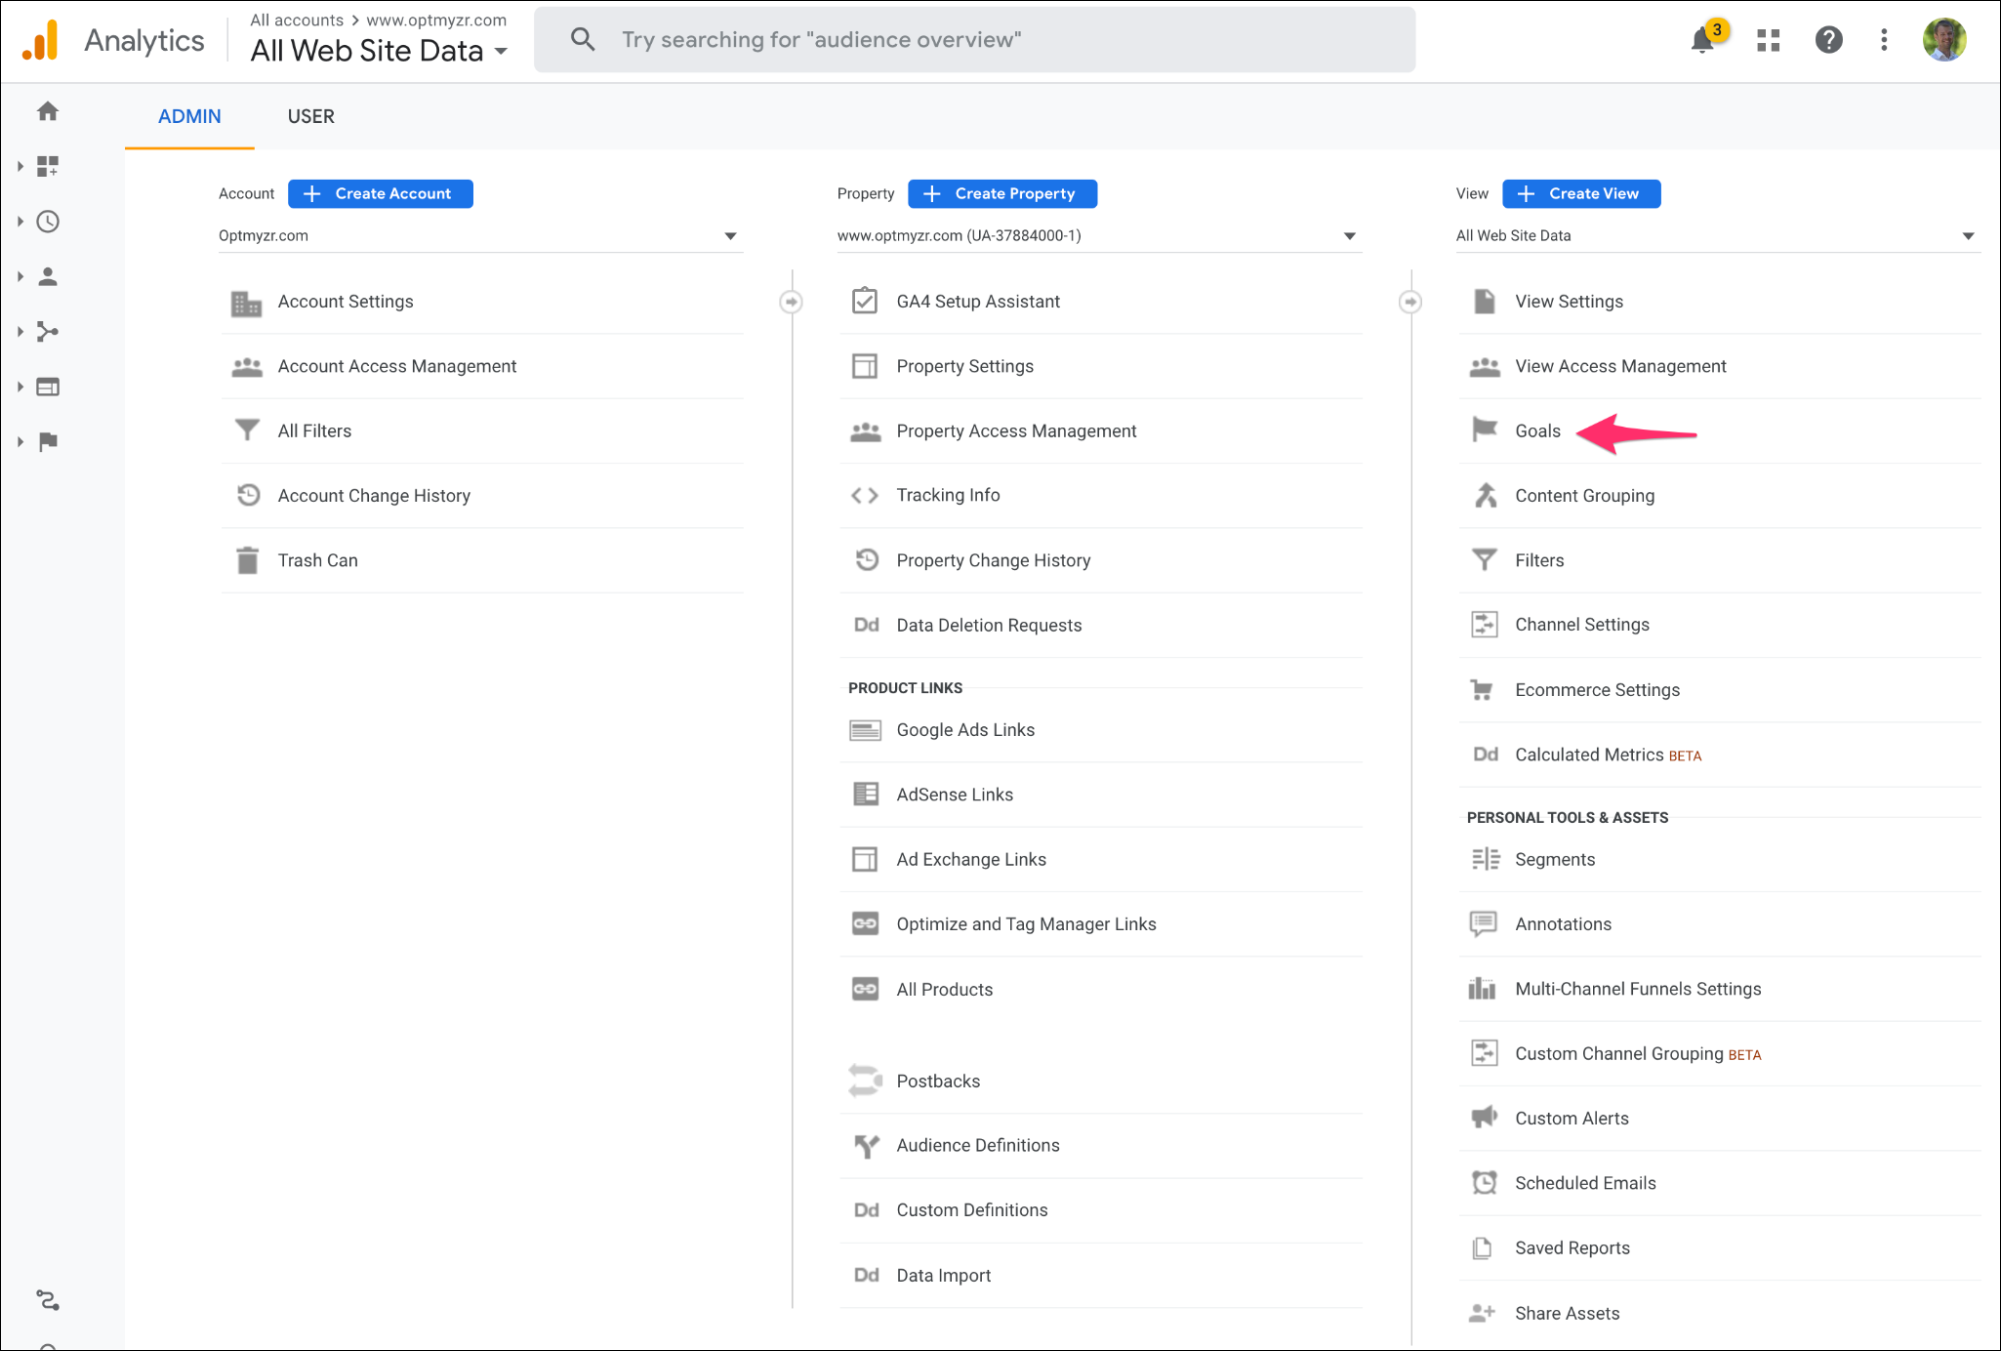Image resolution: width=2001 pixels, height=1351 pixels.
Task: Click the Trash Can icon
Action: 247,560
